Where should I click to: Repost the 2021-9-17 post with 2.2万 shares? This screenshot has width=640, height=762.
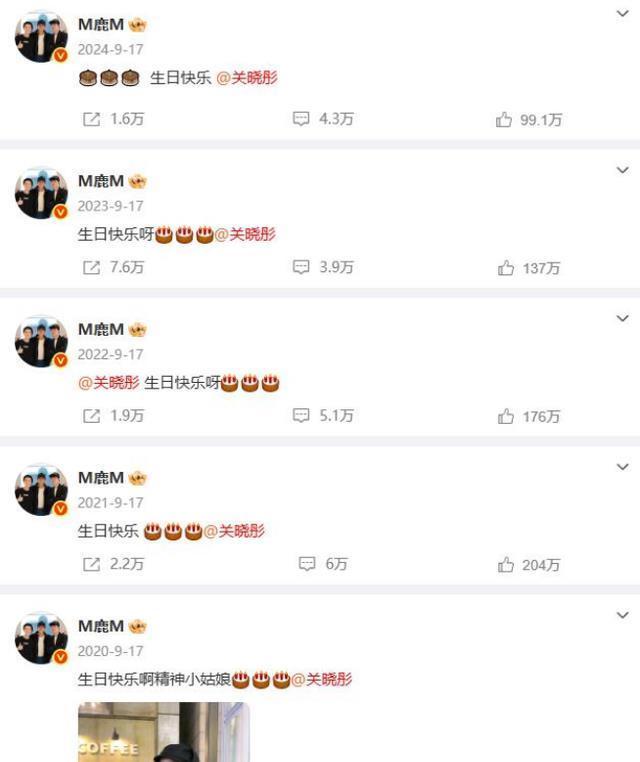(x=113, y=564)
